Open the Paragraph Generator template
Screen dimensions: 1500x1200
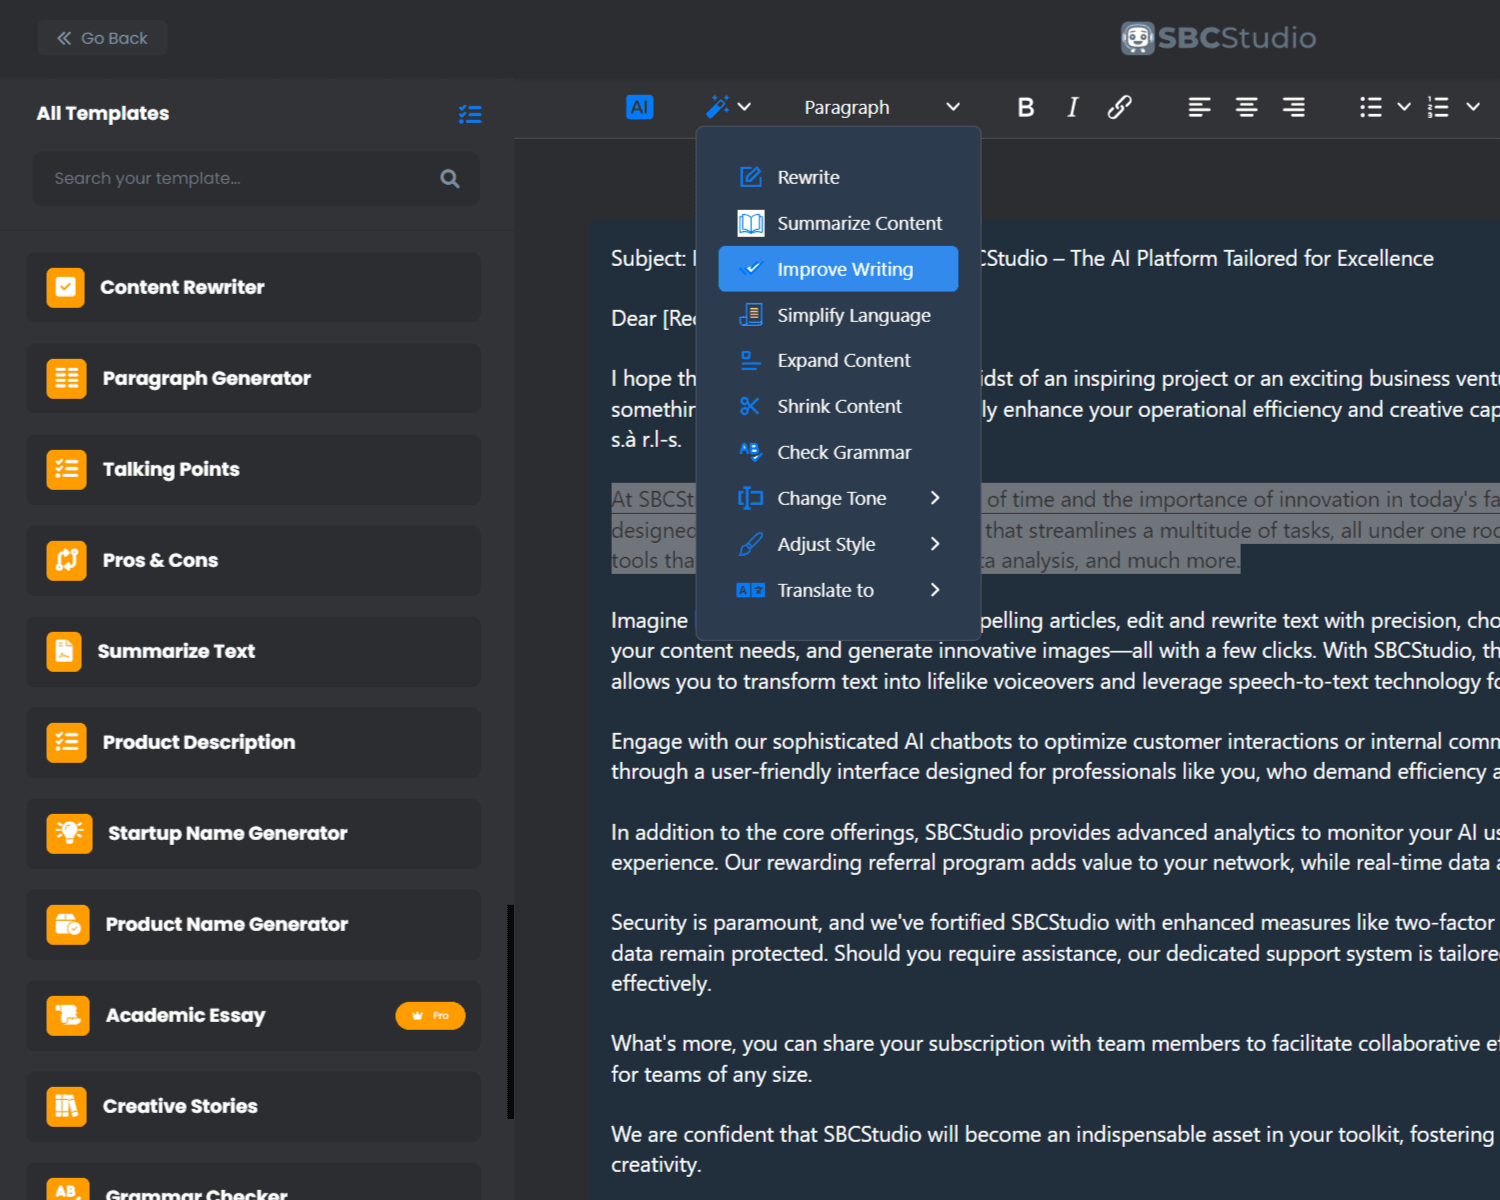click(253, 378)
